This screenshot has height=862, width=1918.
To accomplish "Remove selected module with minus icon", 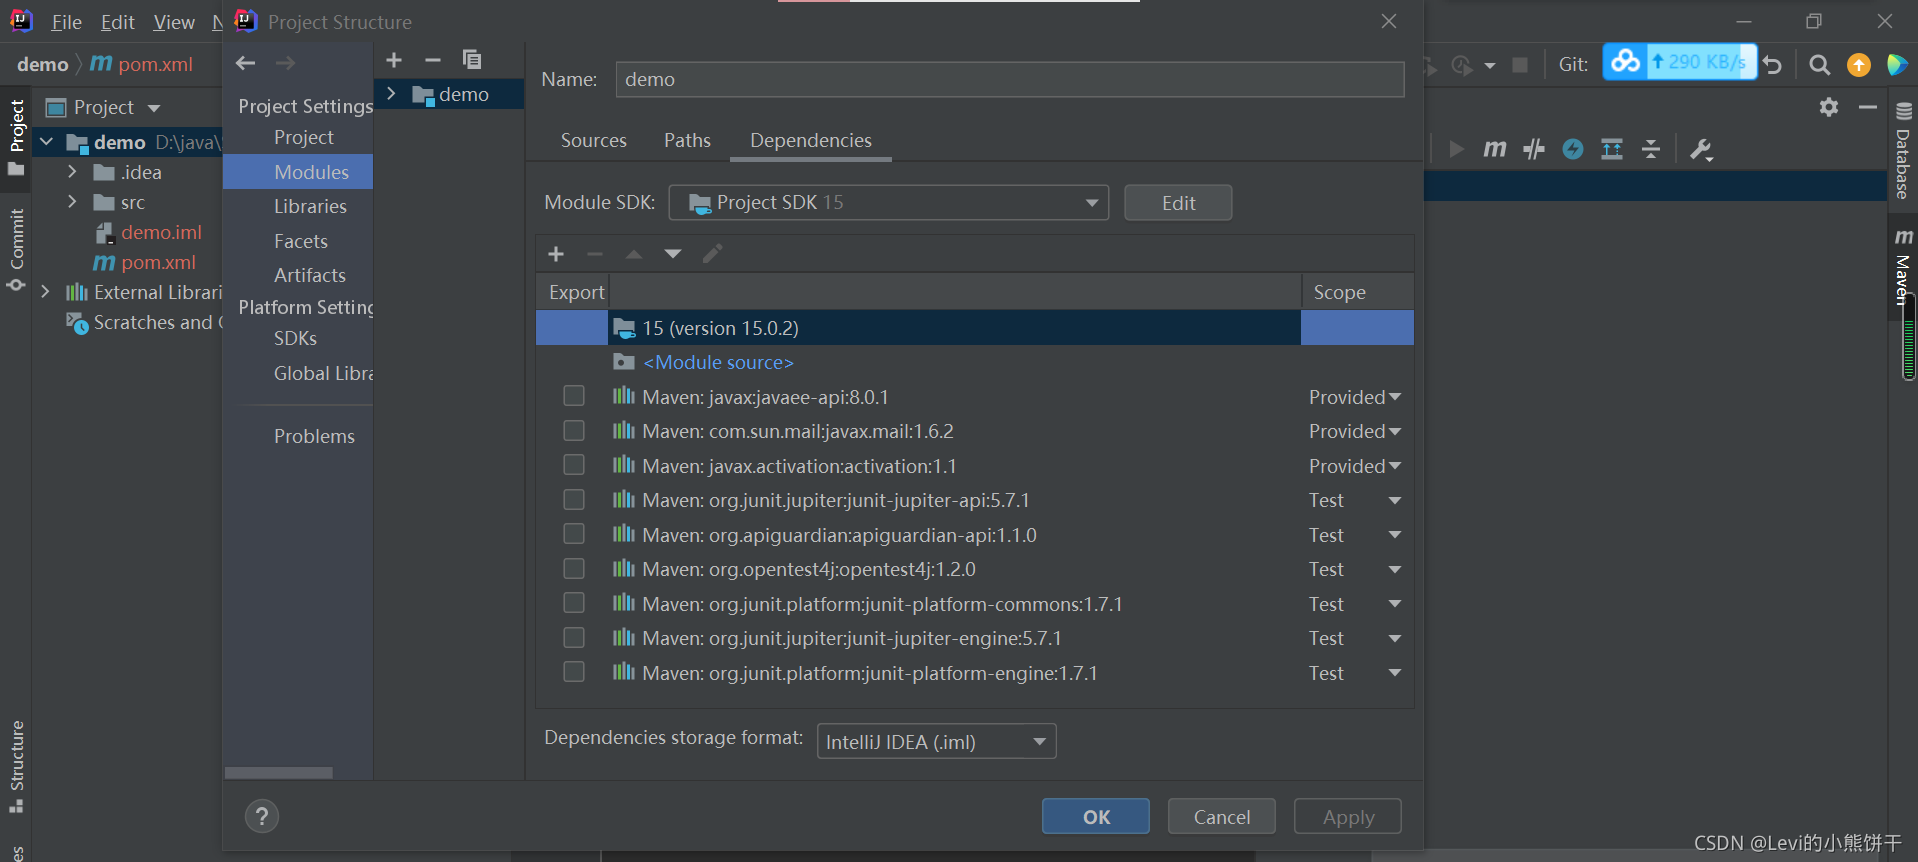I will pyautogui.click(x=432, y=60).
